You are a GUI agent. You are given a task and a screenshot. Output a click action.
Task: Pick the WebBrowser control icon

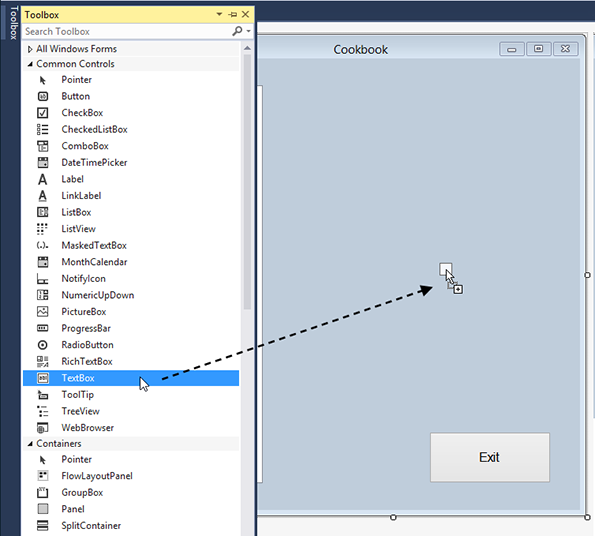click(x=42, y=428)
